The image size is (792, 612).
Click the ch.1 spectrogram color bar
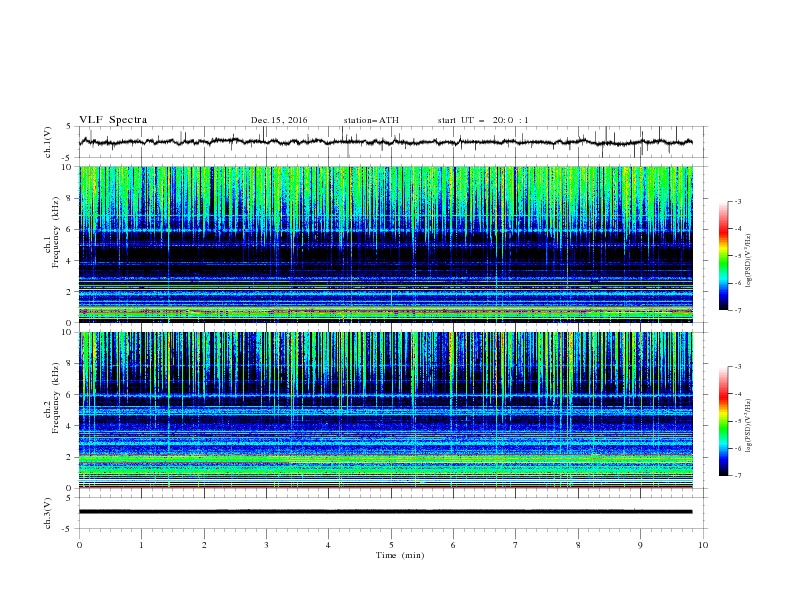(723, 256)
